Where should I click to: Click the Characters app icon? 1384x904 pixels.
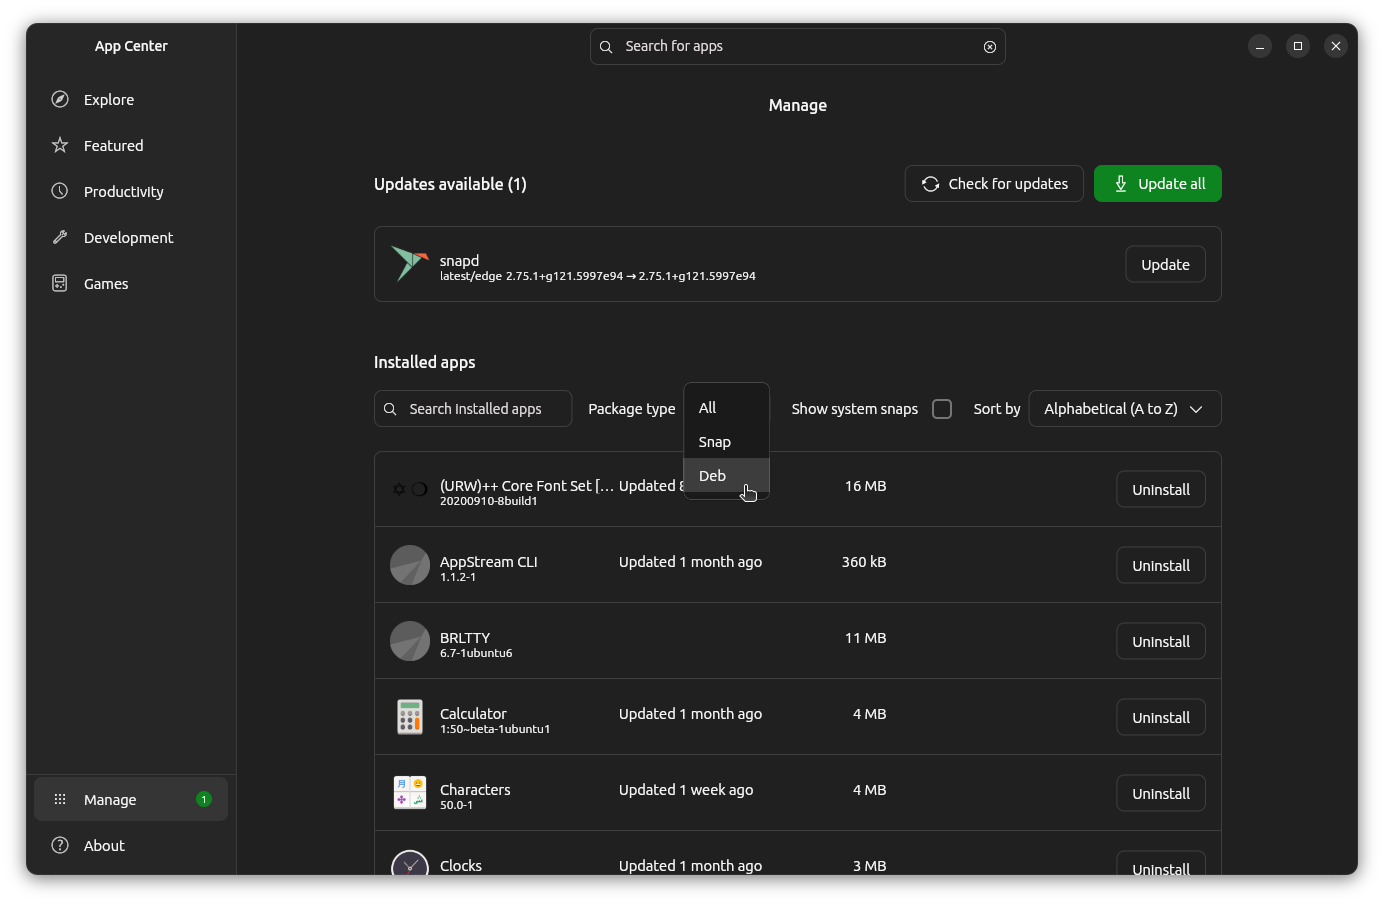point(410,793)
